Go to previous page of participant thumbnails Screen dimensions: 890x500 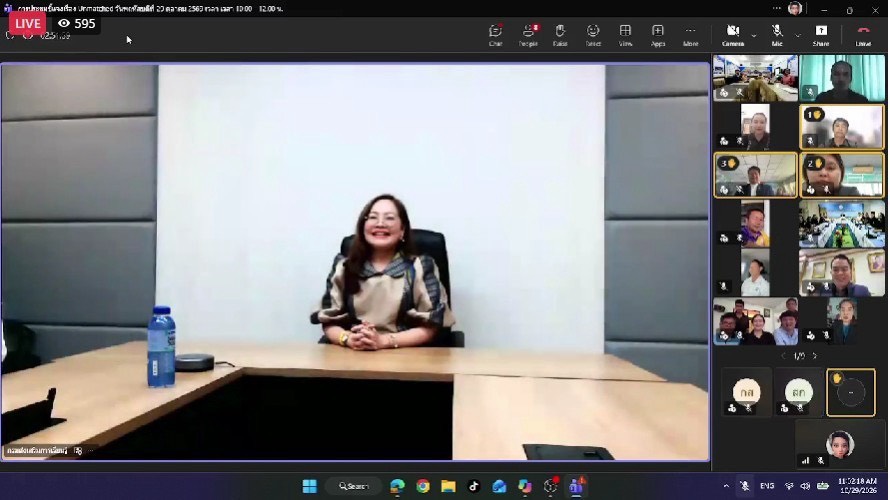784,356
